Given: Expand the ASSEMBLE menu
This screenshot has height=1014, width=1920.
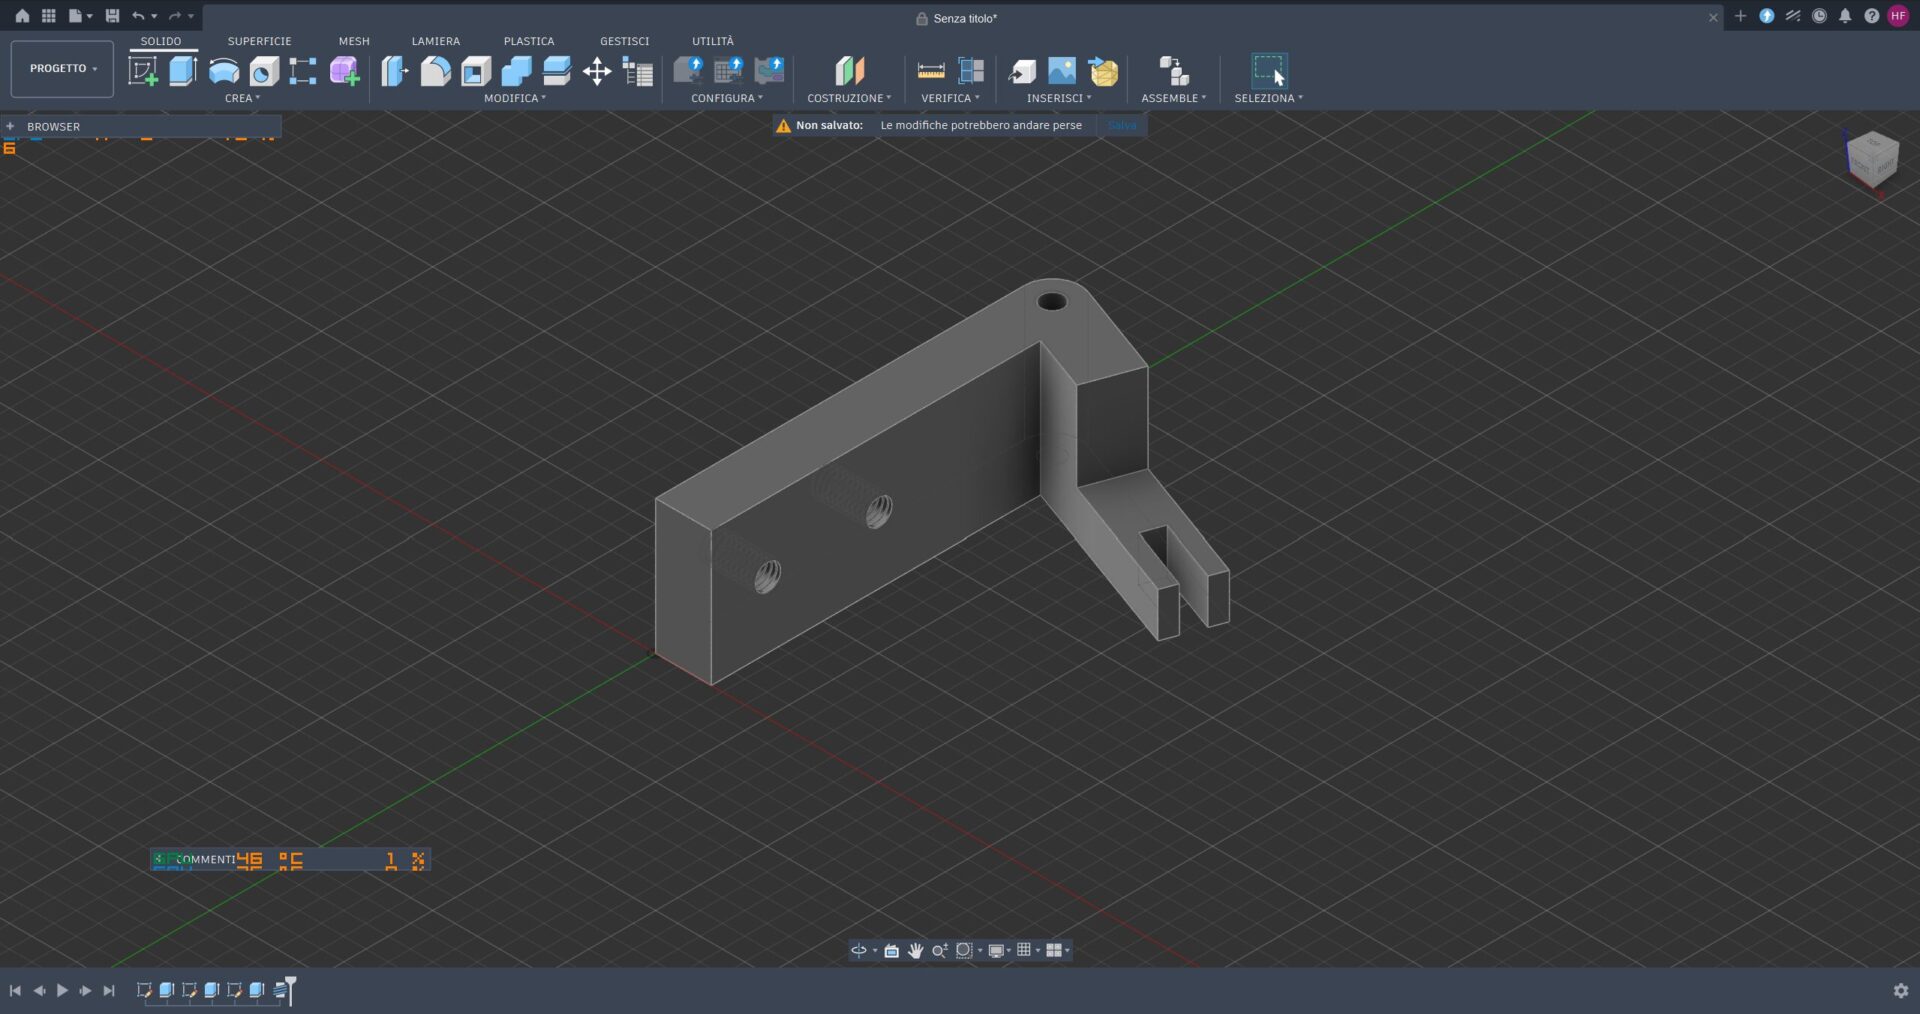Looking at the screenshot, I should (1174, 98).
